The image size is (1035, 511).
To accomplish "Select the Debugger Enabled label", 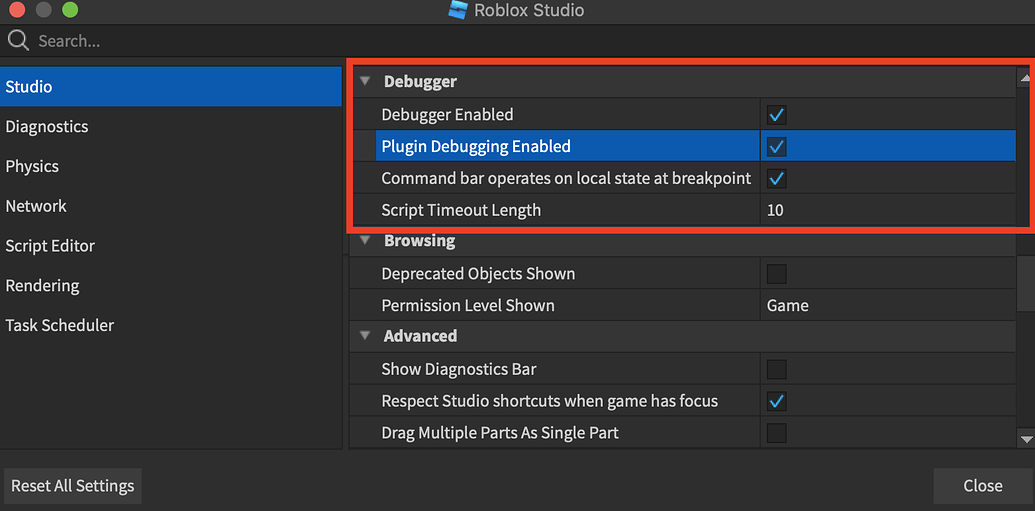I will [x=447, y=115].
